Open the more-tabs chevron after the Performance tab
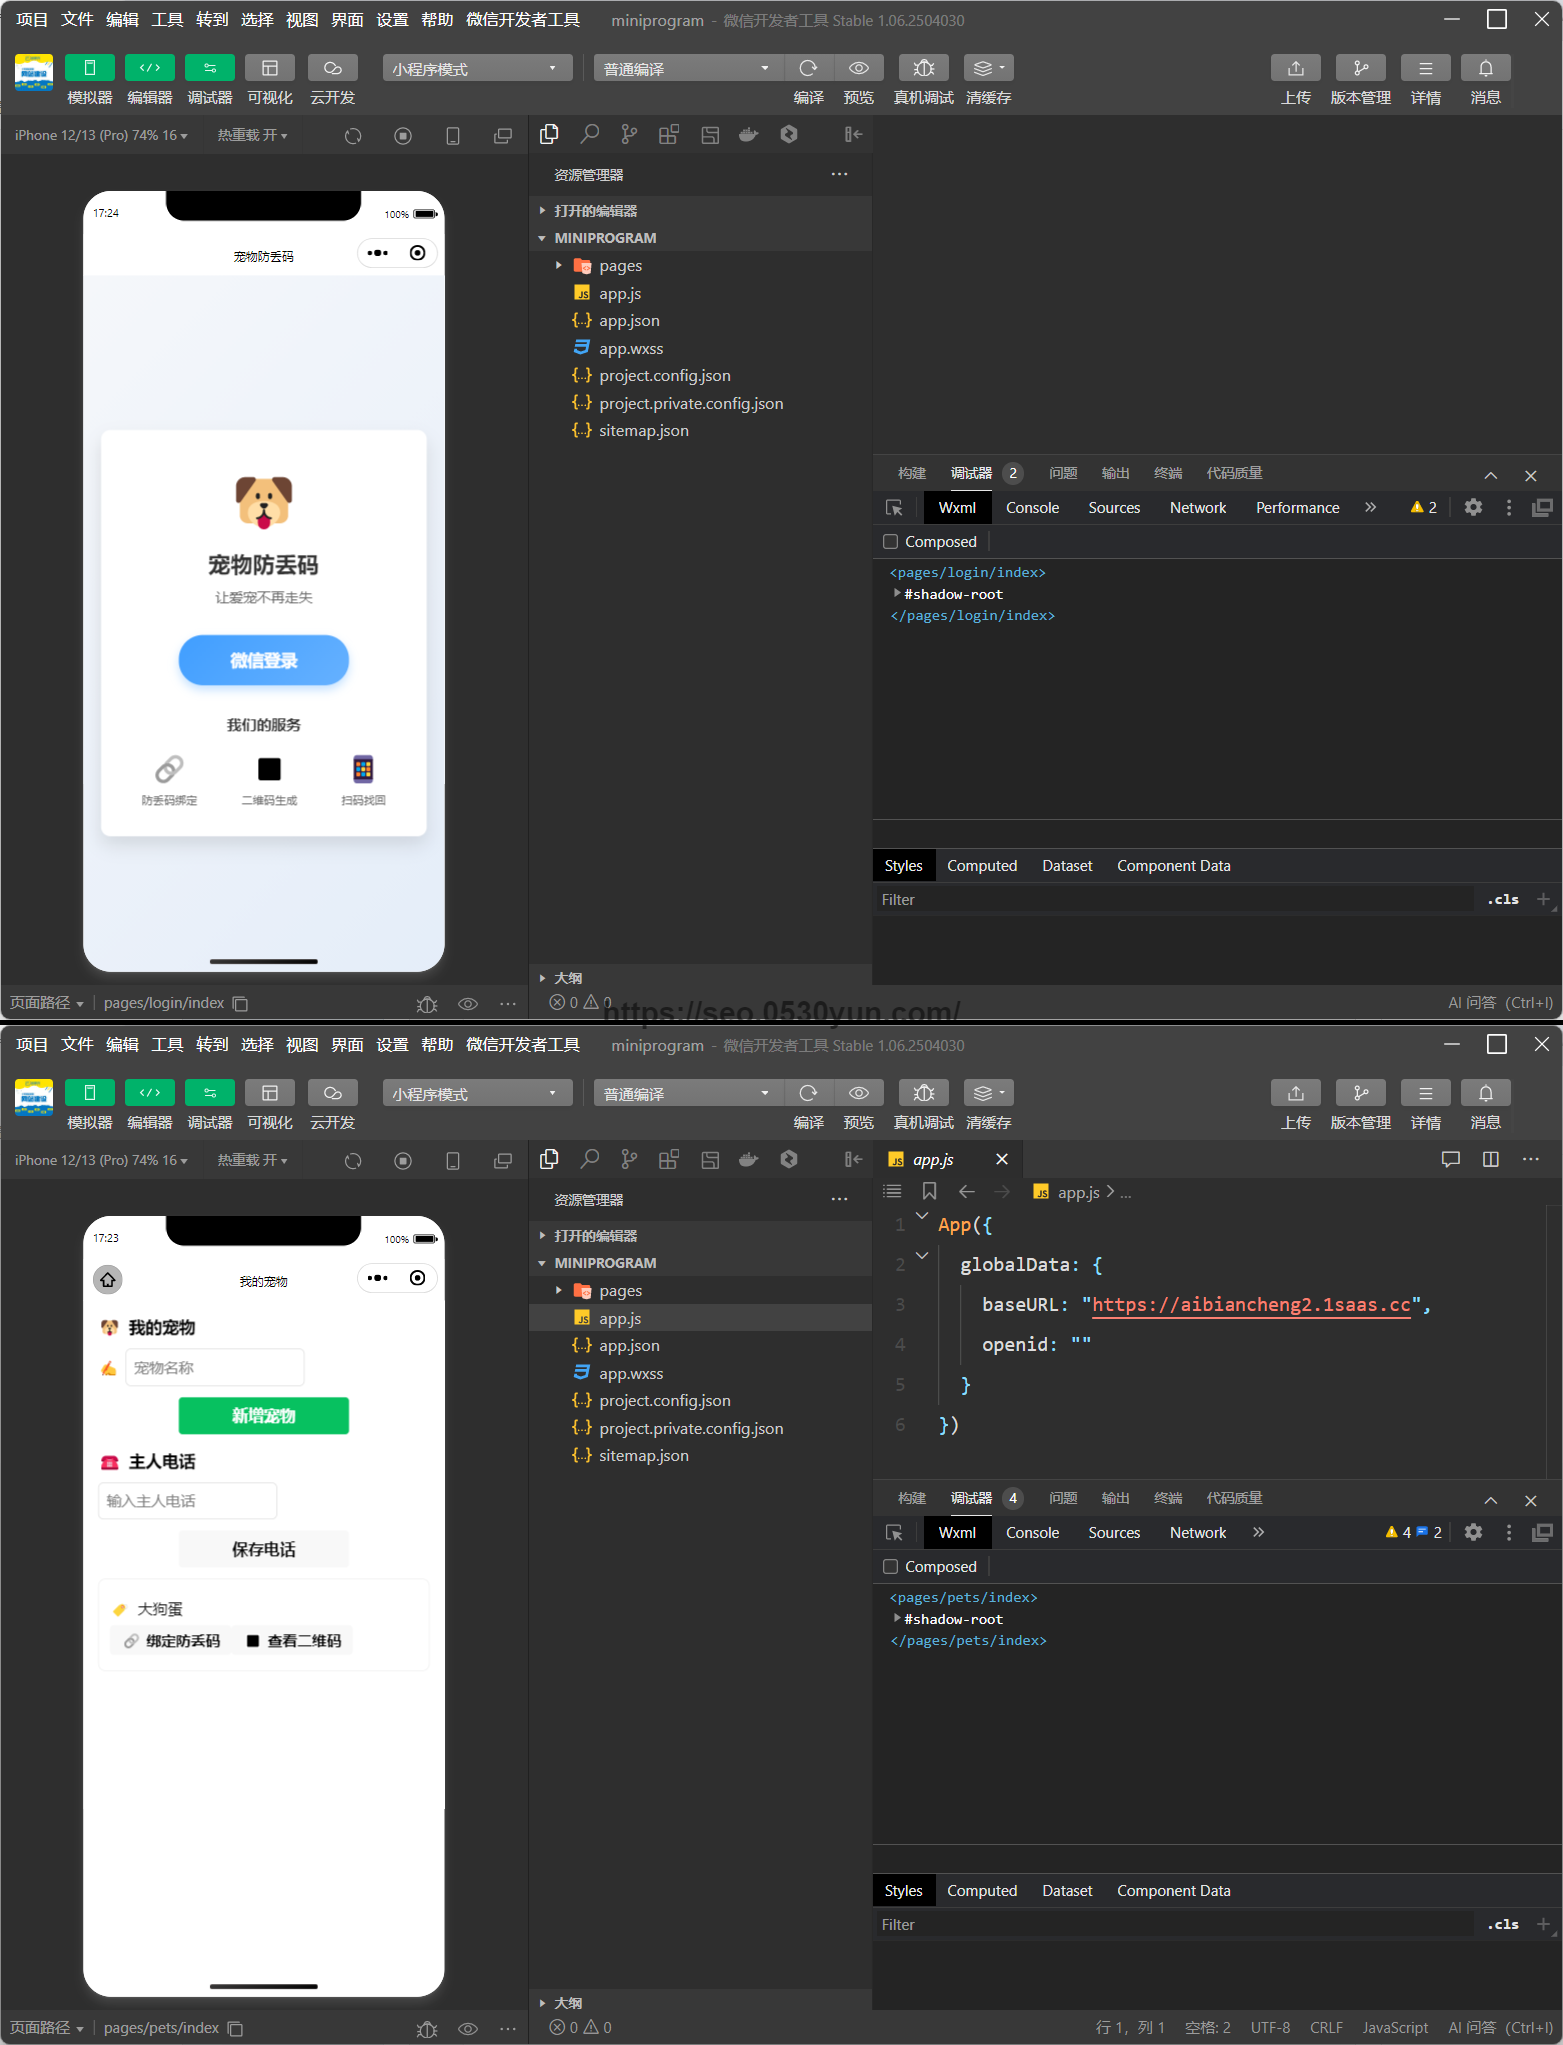The width and height of the screenshot is (1563, 2045). (x=1370, y=507)
